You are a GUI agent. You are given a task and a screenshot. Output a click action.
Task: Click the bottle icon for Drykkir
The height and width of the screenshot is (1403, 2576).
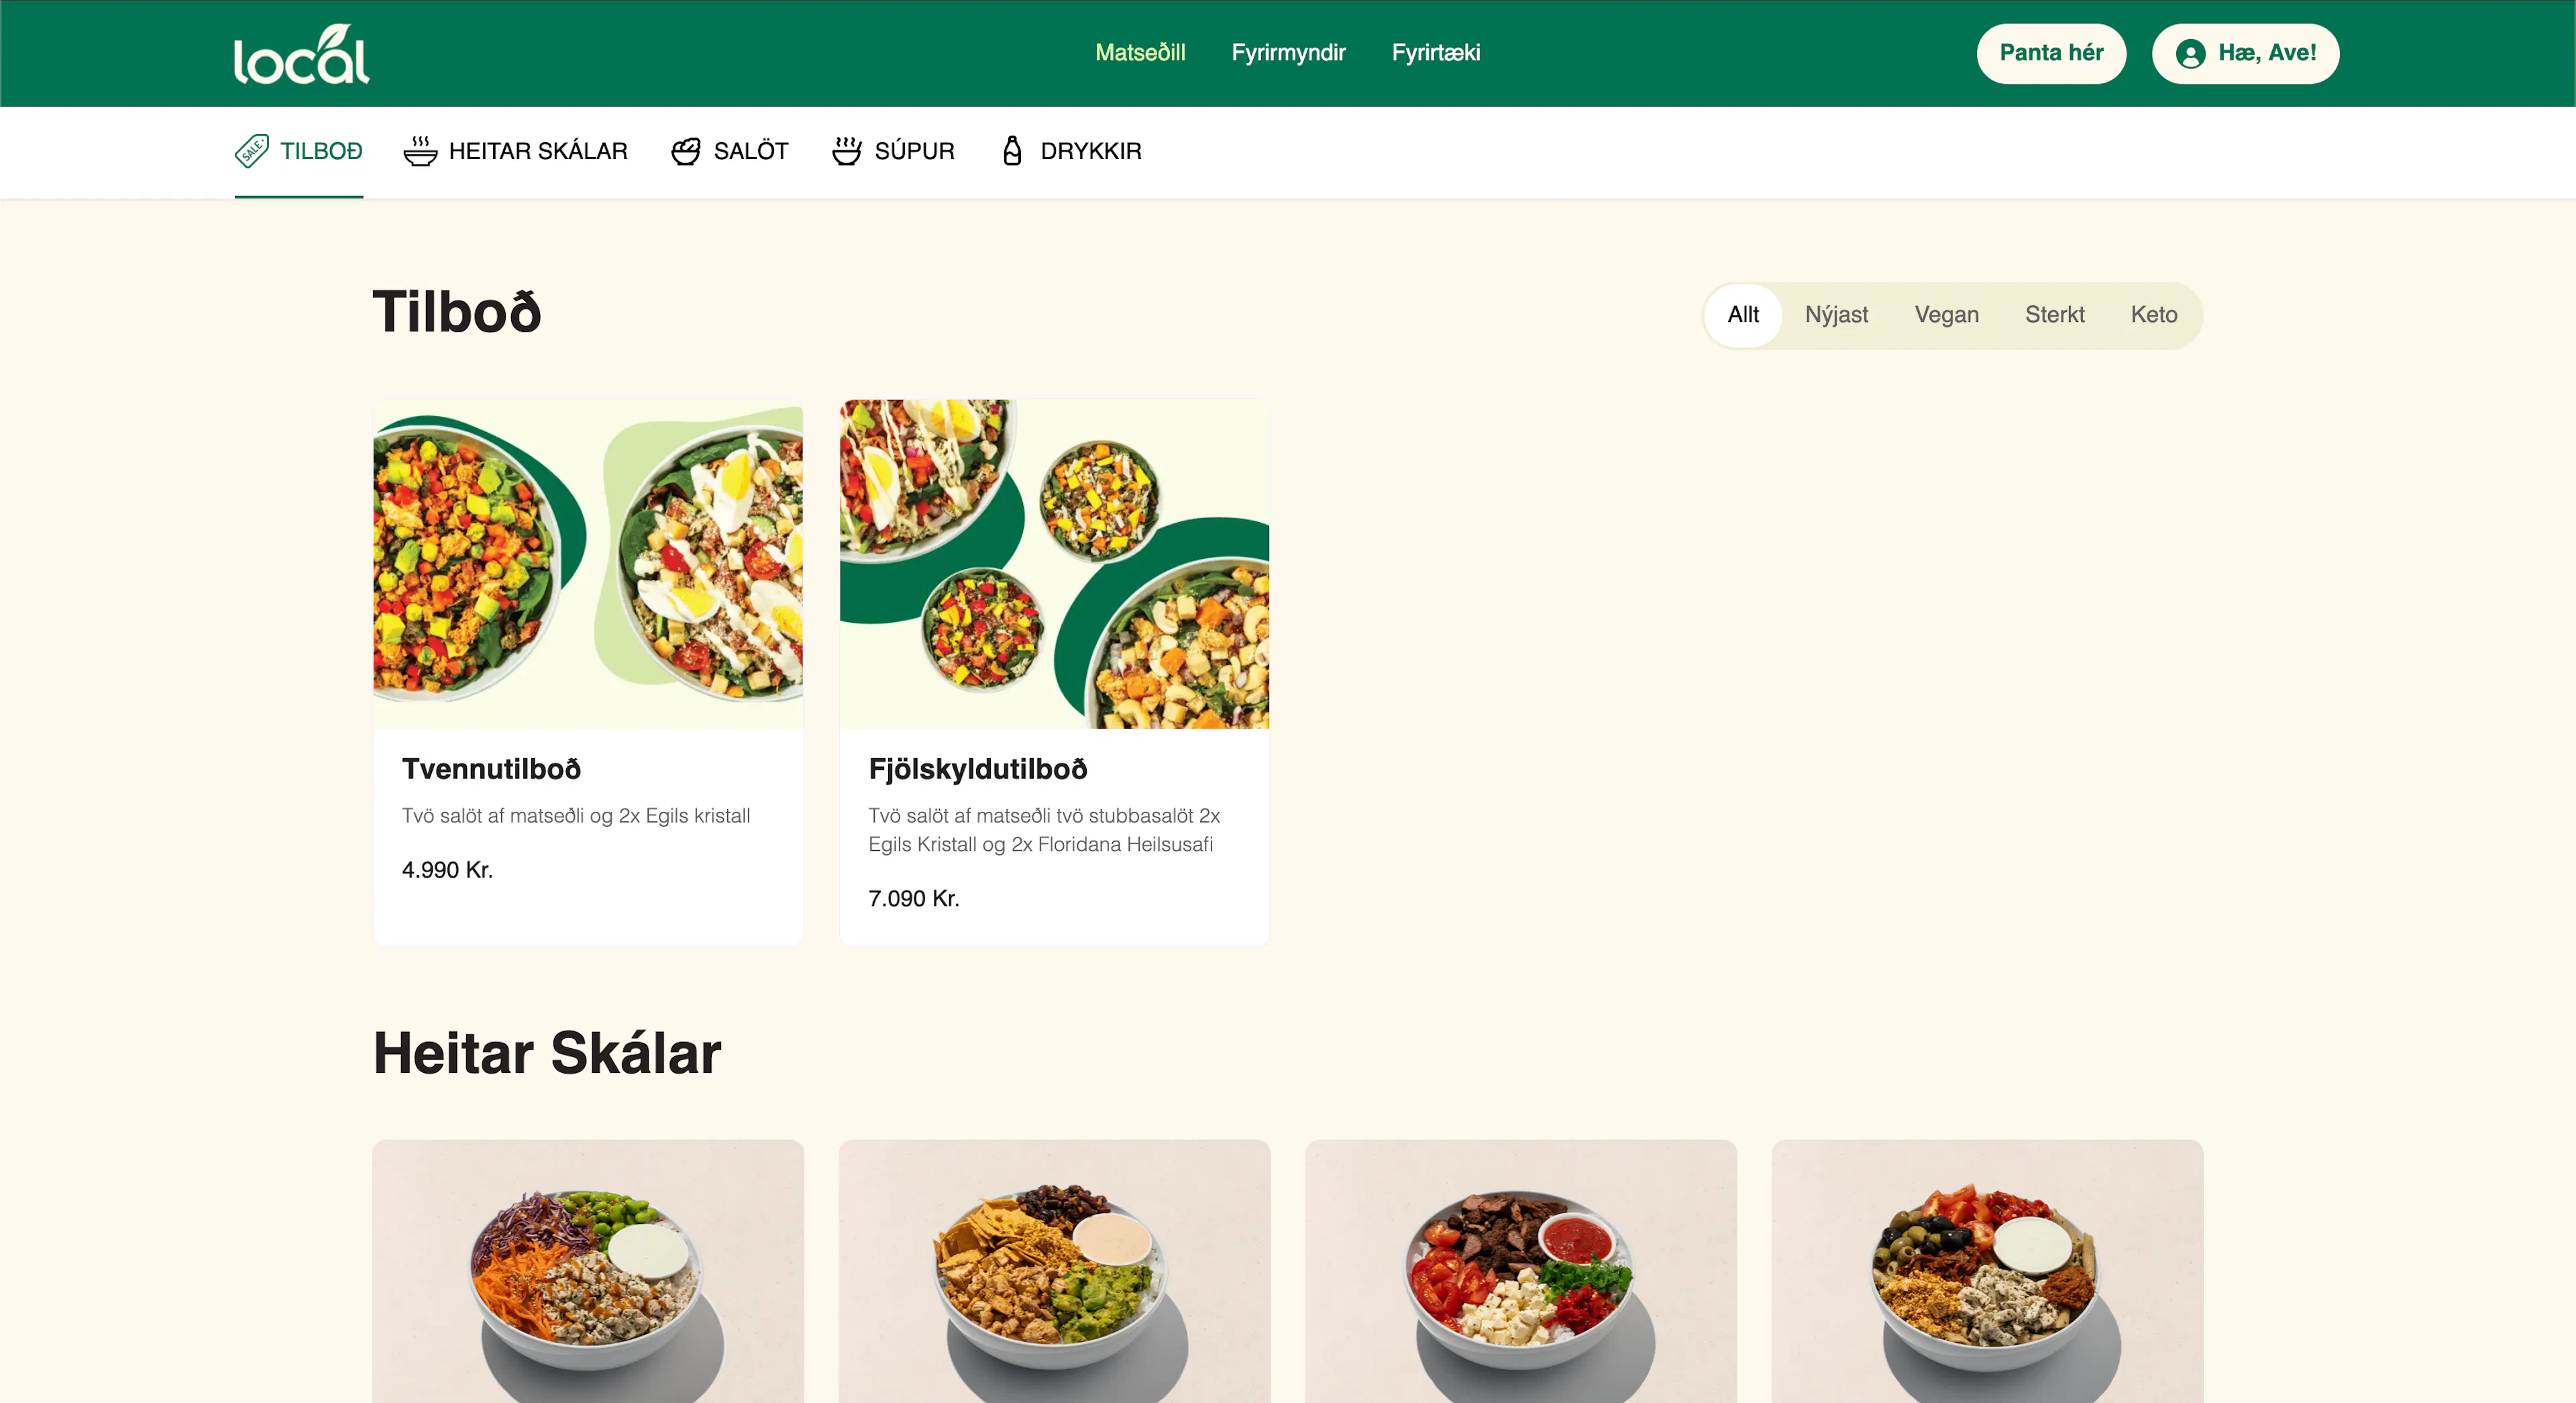pyautogui.click(x=1012, y=151)
